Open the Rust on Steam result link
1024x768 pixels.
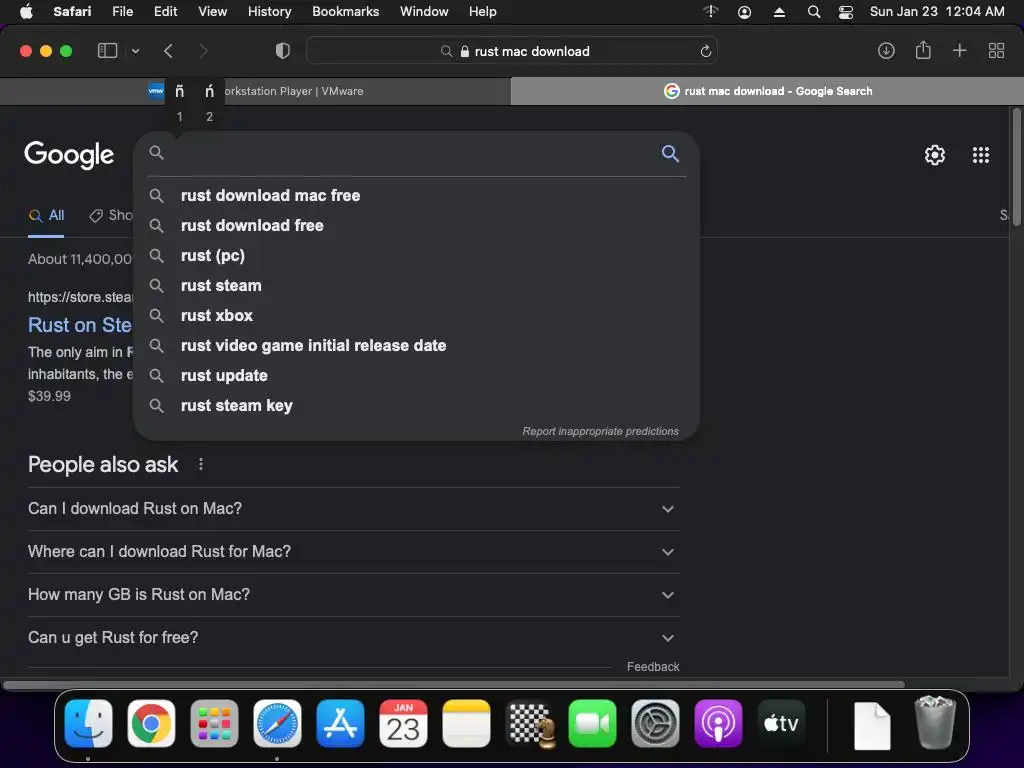coord(80,325)
